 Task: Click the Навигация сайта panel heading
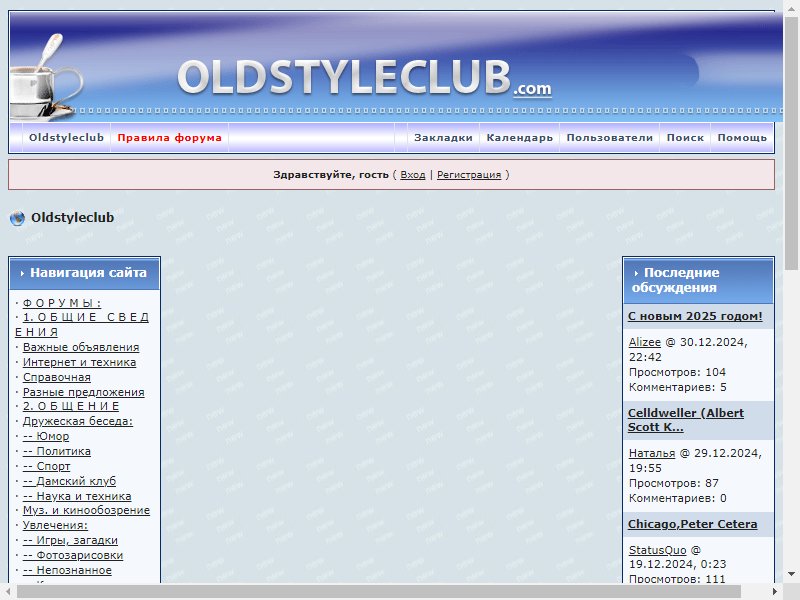point(88,273)
